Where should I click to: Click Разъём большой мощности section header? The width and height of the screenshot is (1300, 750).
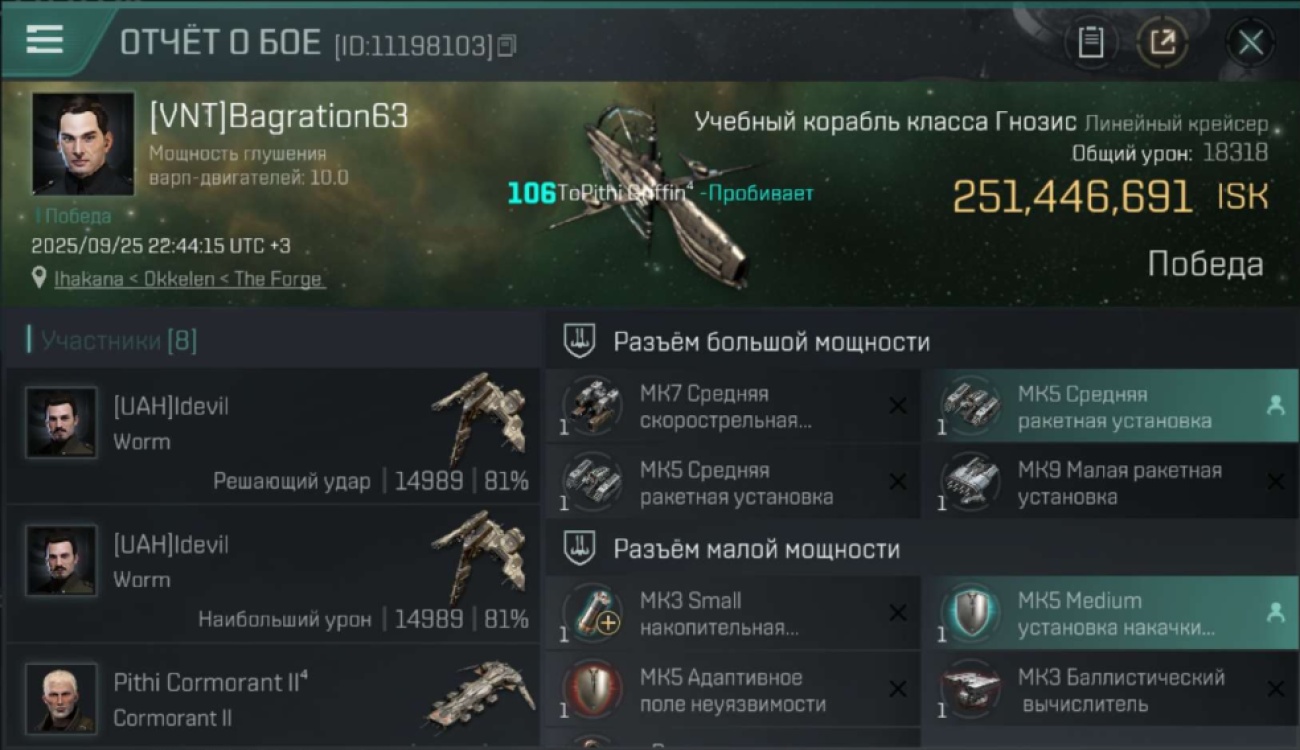tap(771, 342)
